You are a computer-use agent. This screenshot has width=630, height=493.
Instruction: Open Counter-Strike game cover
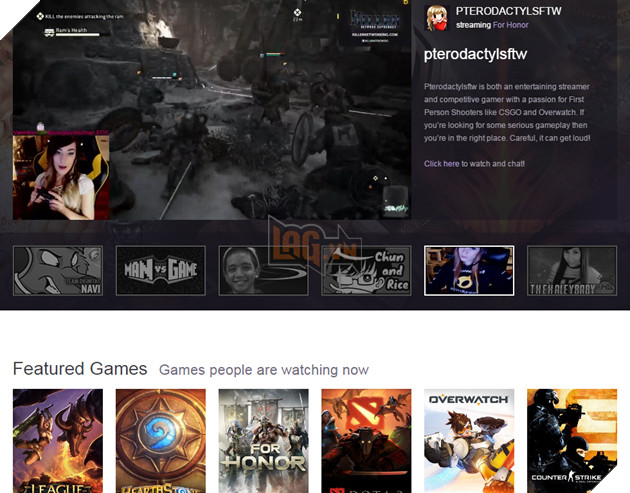[x=572, y=441]
